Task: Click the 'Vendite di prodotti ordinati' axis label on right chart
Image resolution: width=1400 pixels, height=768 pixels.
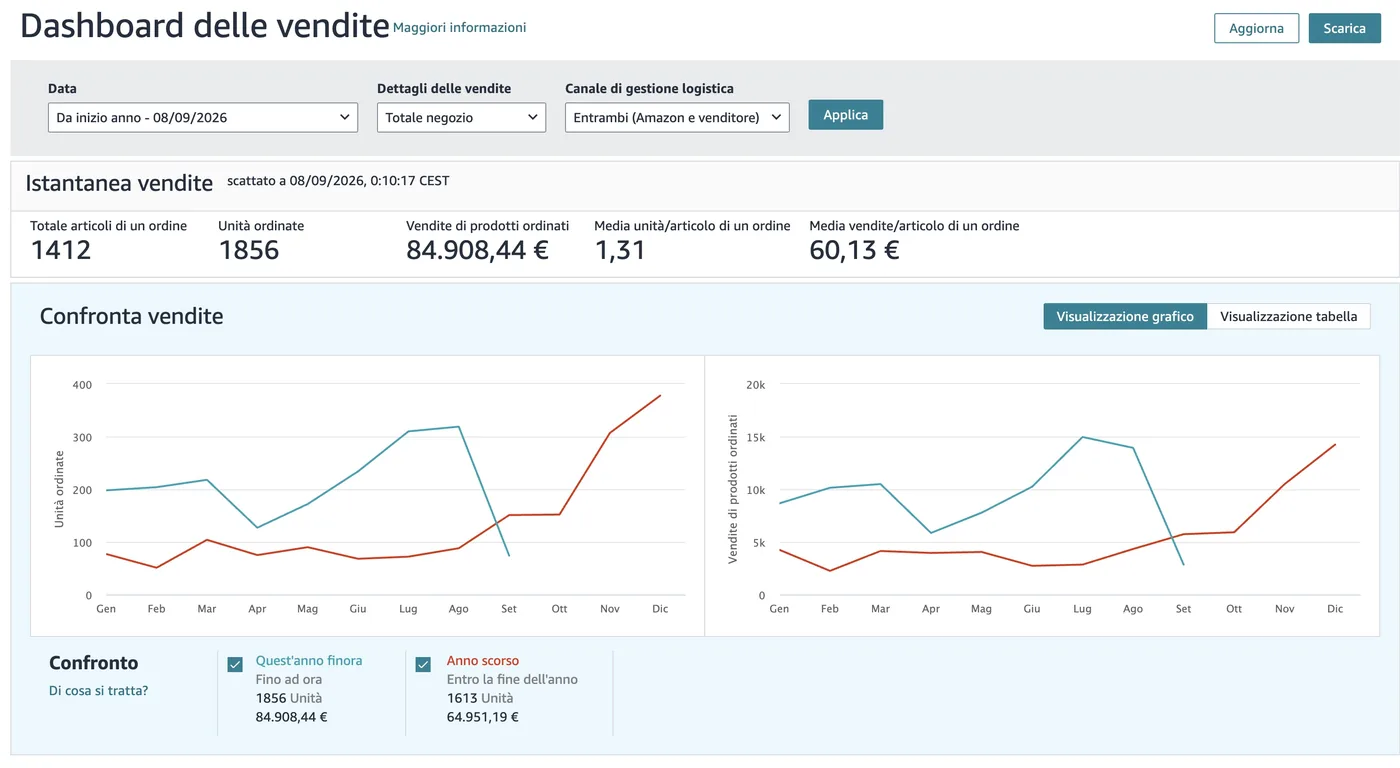Action: click(733, 489)
